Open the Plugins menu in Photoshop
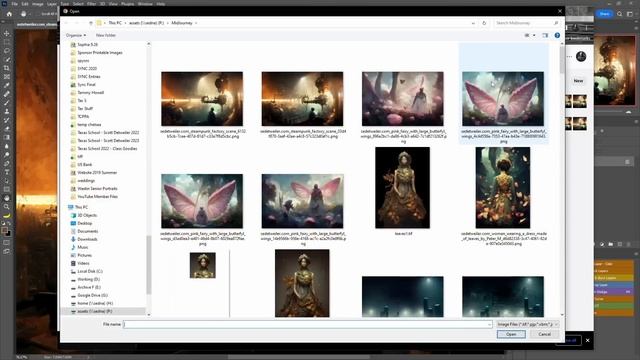Screen dimensions: 640x360 127,4
